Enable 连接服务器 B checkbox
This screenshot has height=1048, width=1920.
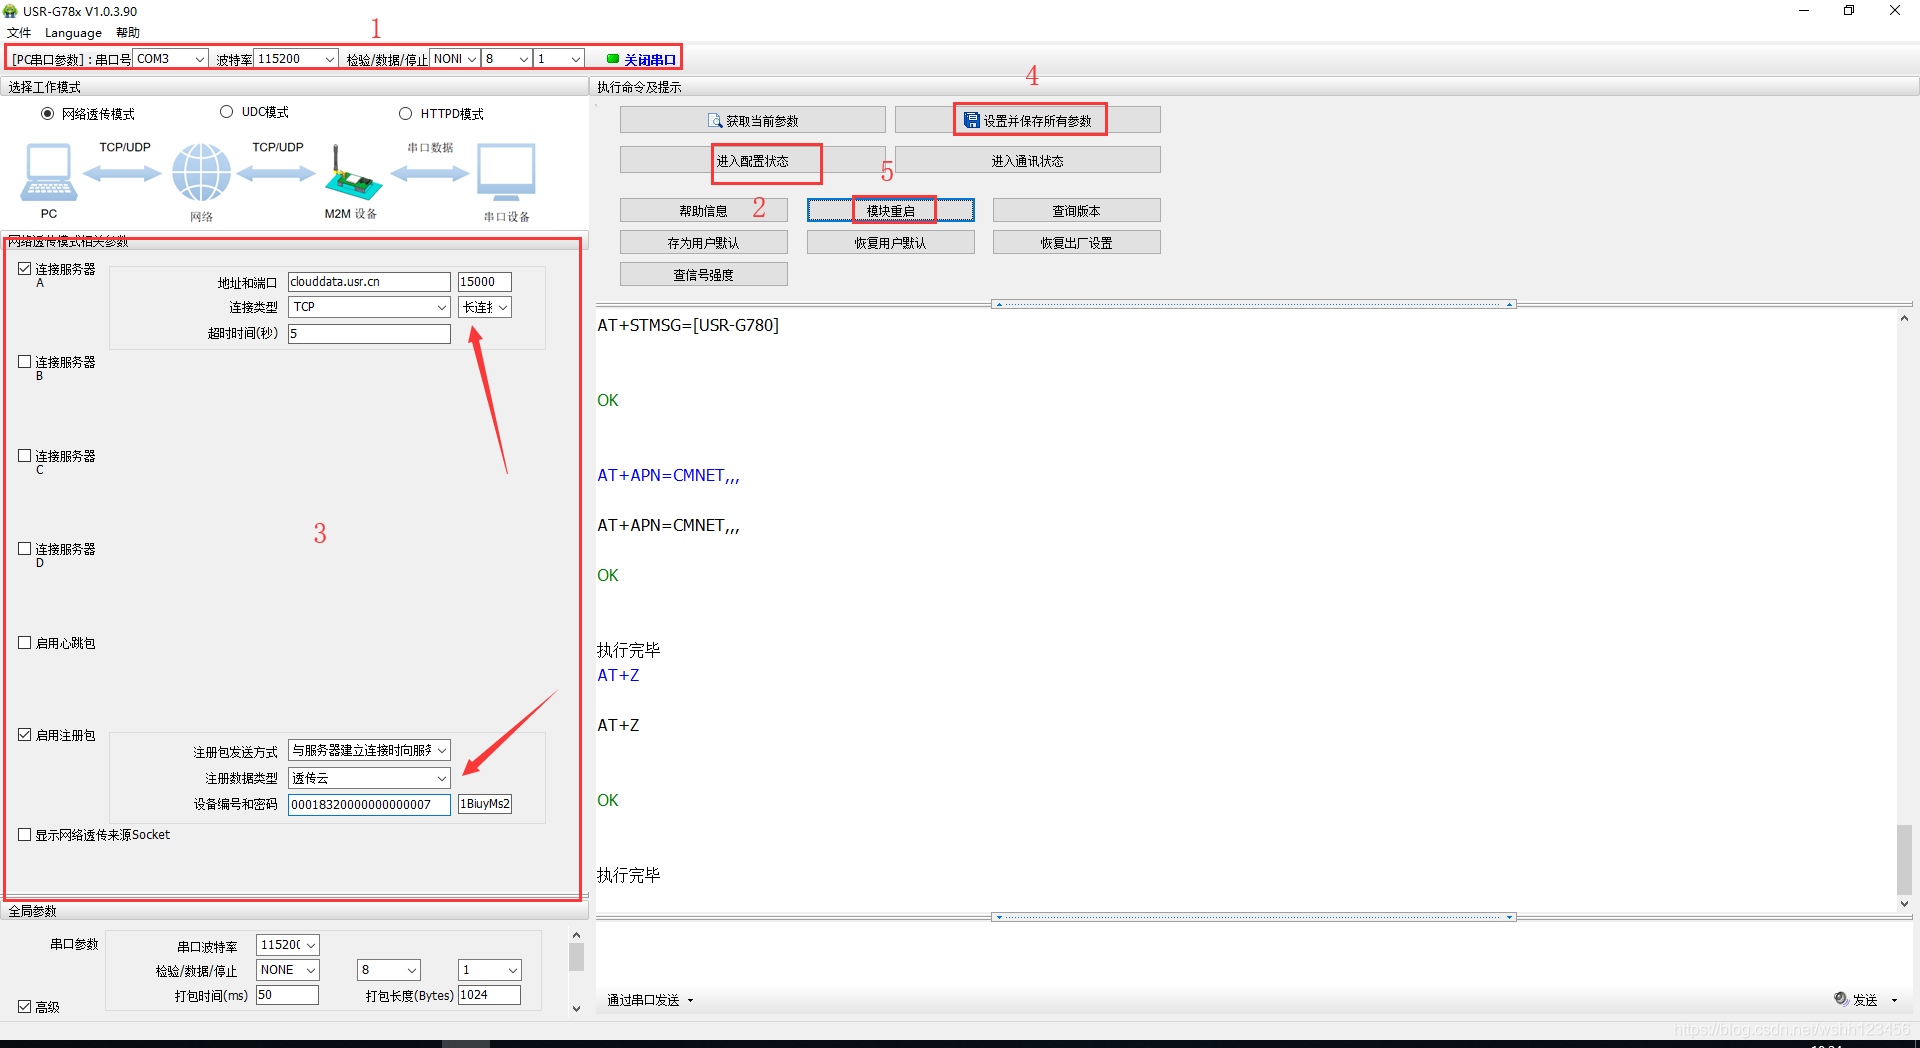[x=25, y=362]
